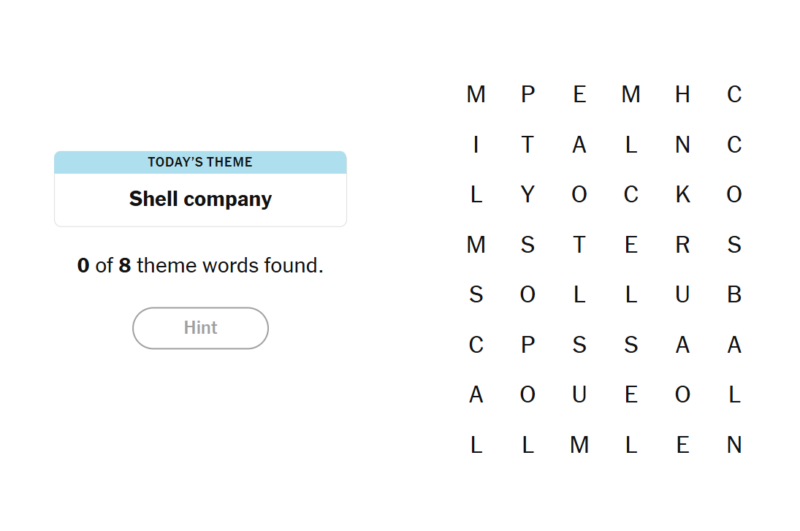The image size is (800, 531).
Task: Select the letter P in the top row
Action: [x=528, y=95]
